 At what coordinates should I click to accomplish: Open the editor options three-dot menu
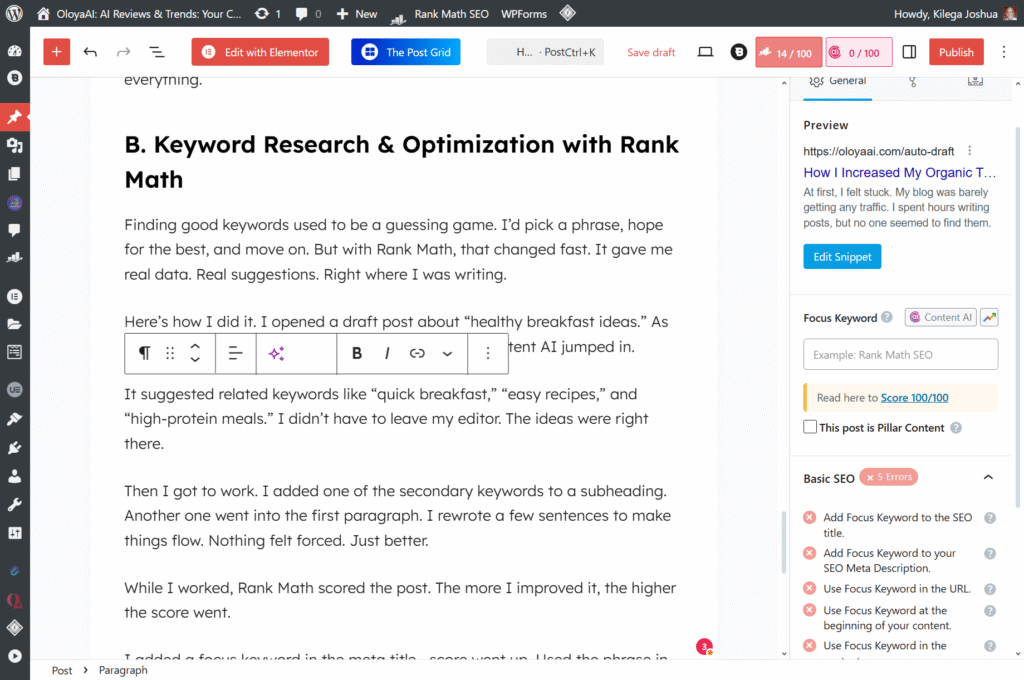pos(1004,52)
